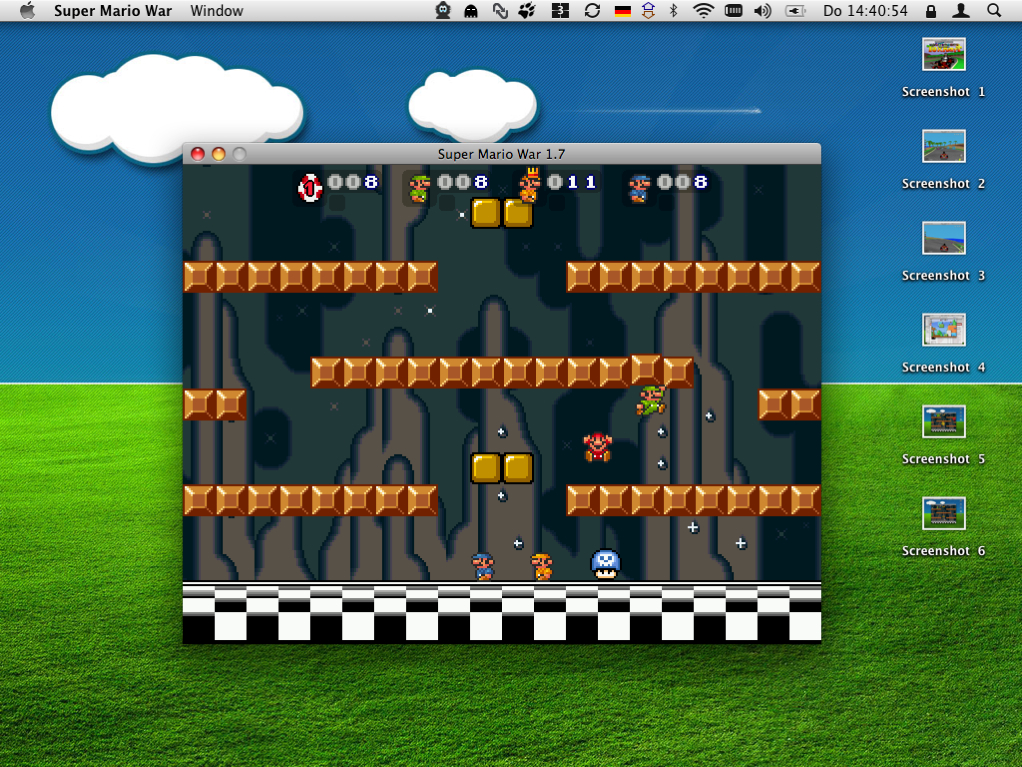Image resolution: width=1022 pixels, height=767 pixels.
Task: Open the Apple menu
Action: coord(27,10)
